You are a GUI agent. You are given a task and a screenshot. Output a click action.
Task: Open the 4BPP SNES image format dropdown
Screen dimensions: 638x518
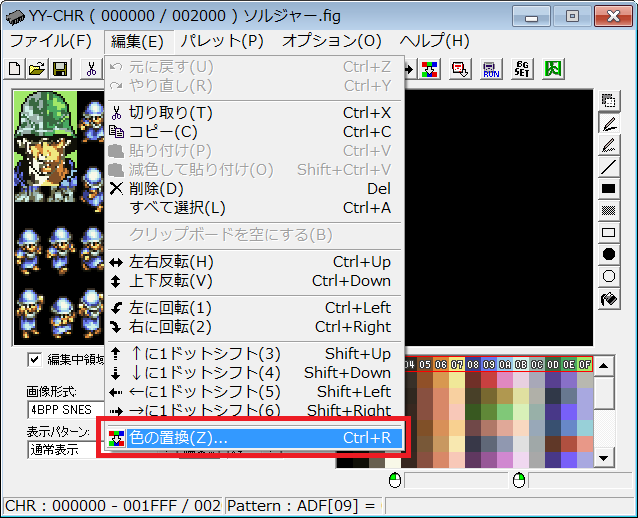click(x=66, y=410)
